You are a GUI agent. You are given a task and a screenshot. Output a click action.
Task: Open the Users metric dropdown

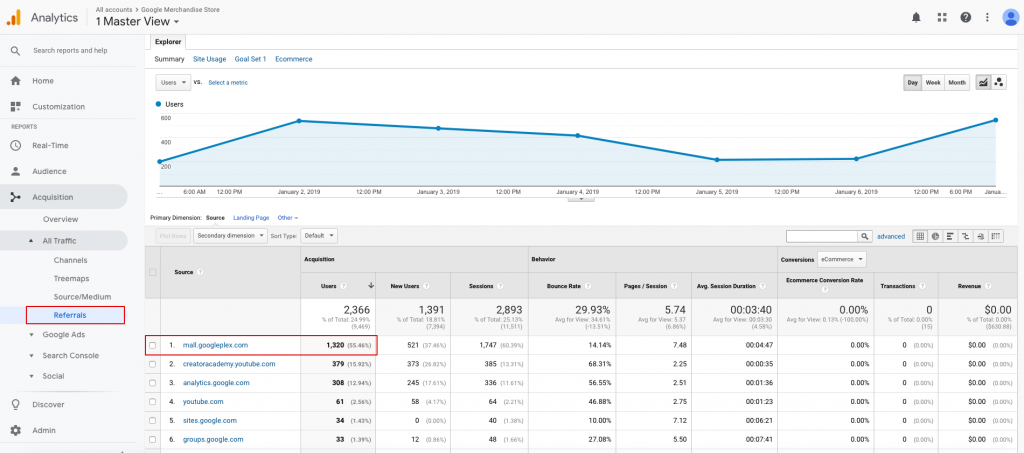[x=172, y=83]
